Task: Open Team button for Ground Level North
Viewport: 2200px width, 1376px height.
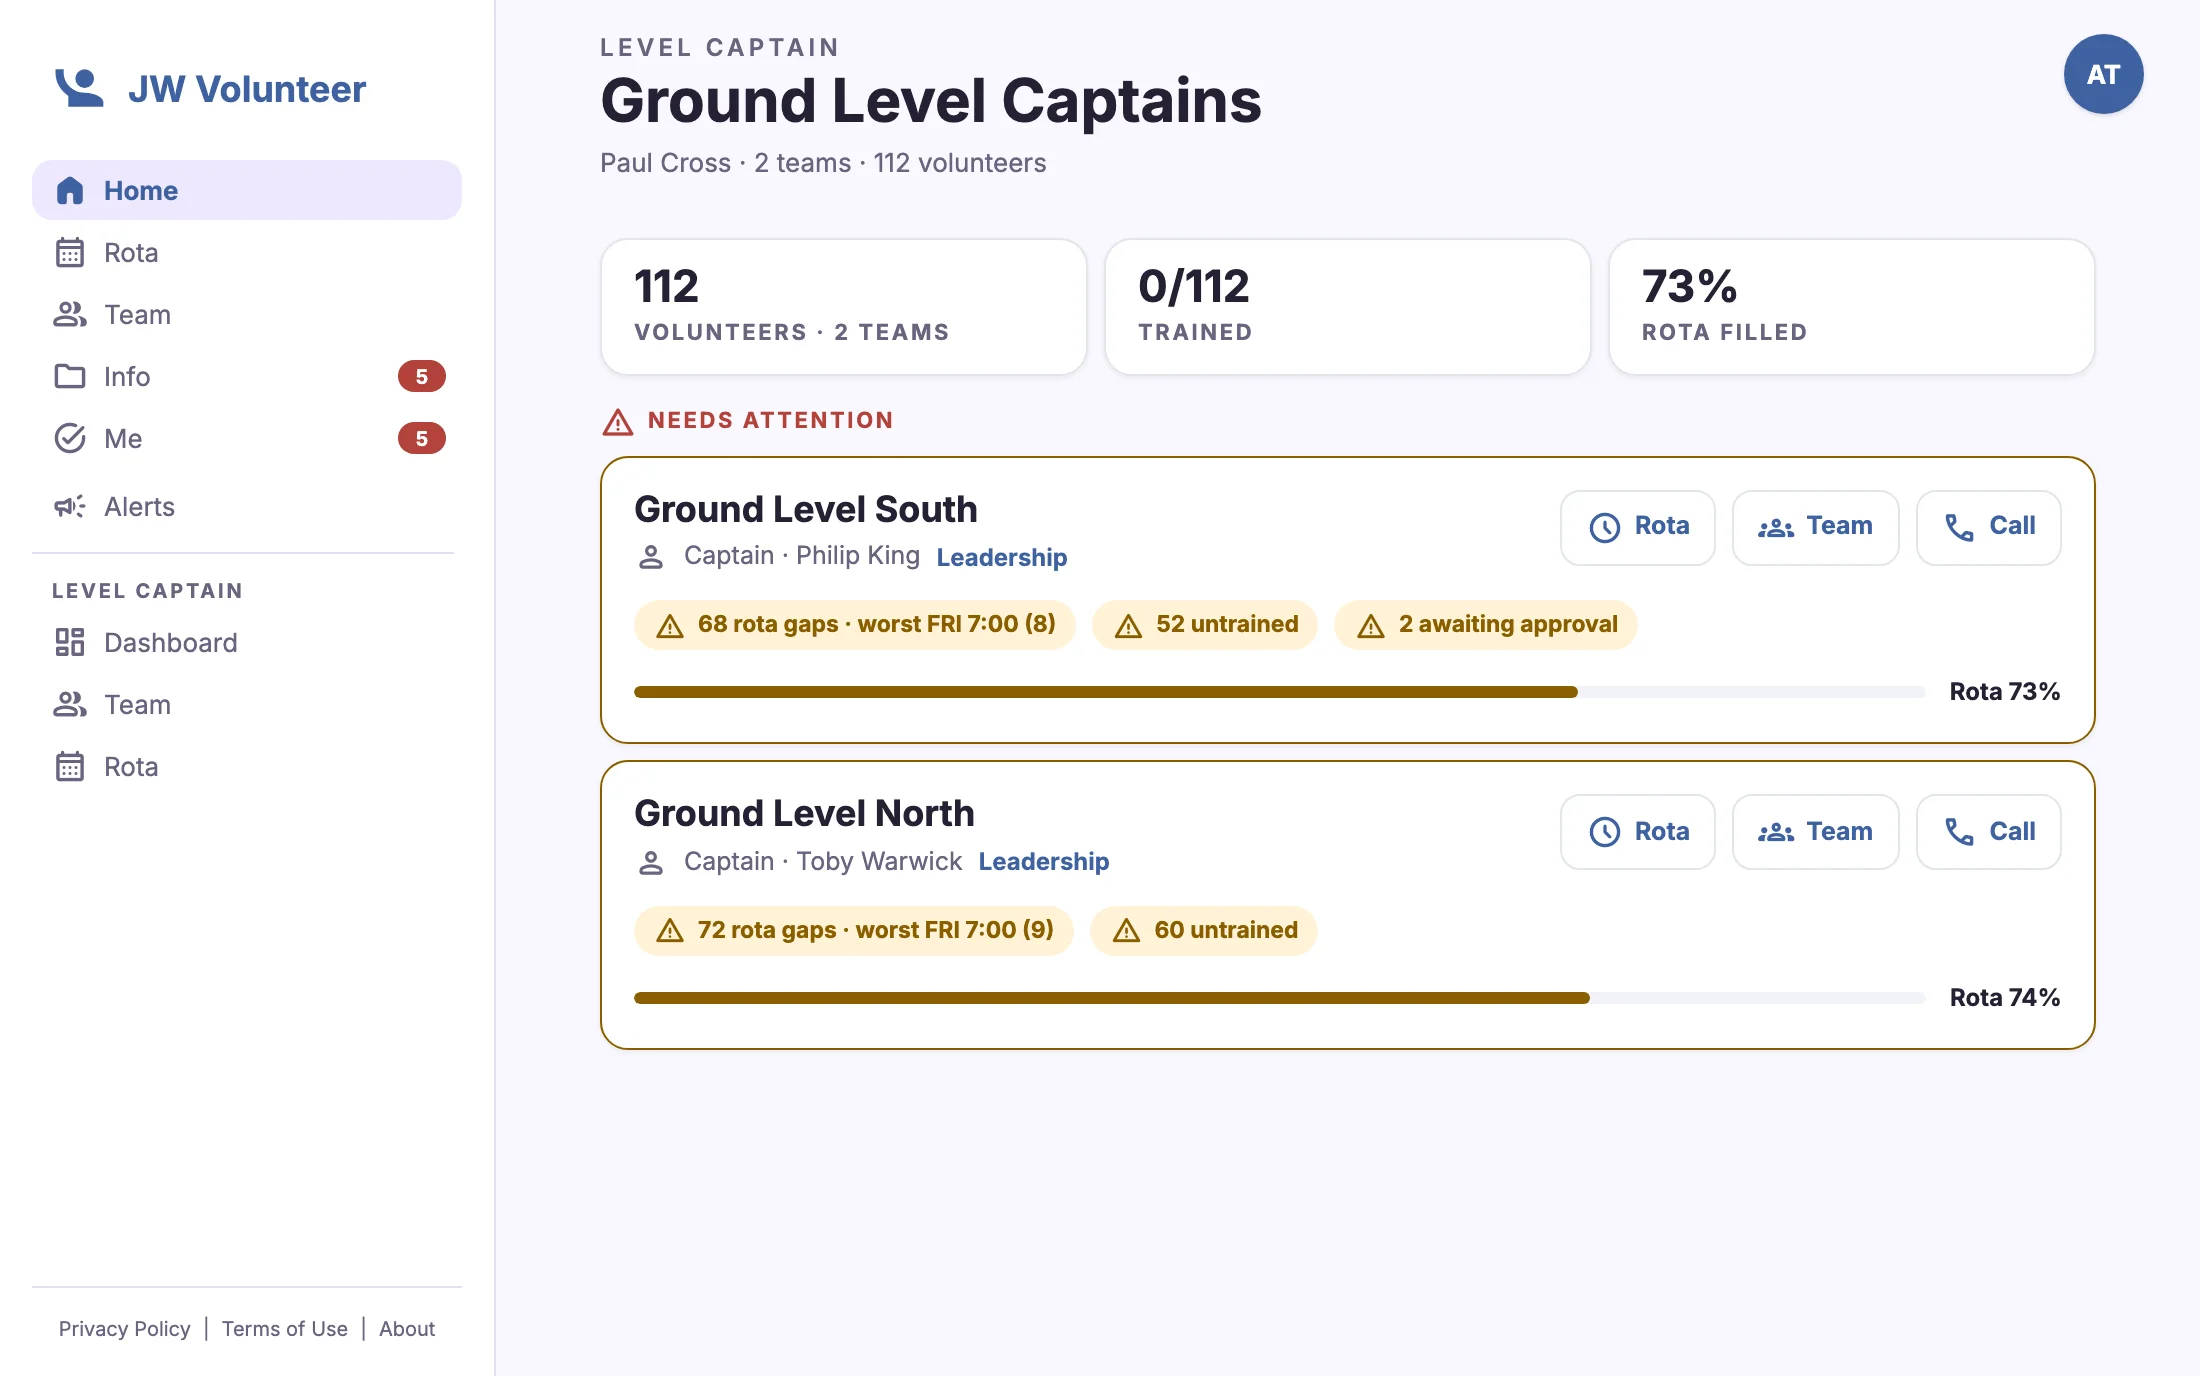Action: [1815, 832]
